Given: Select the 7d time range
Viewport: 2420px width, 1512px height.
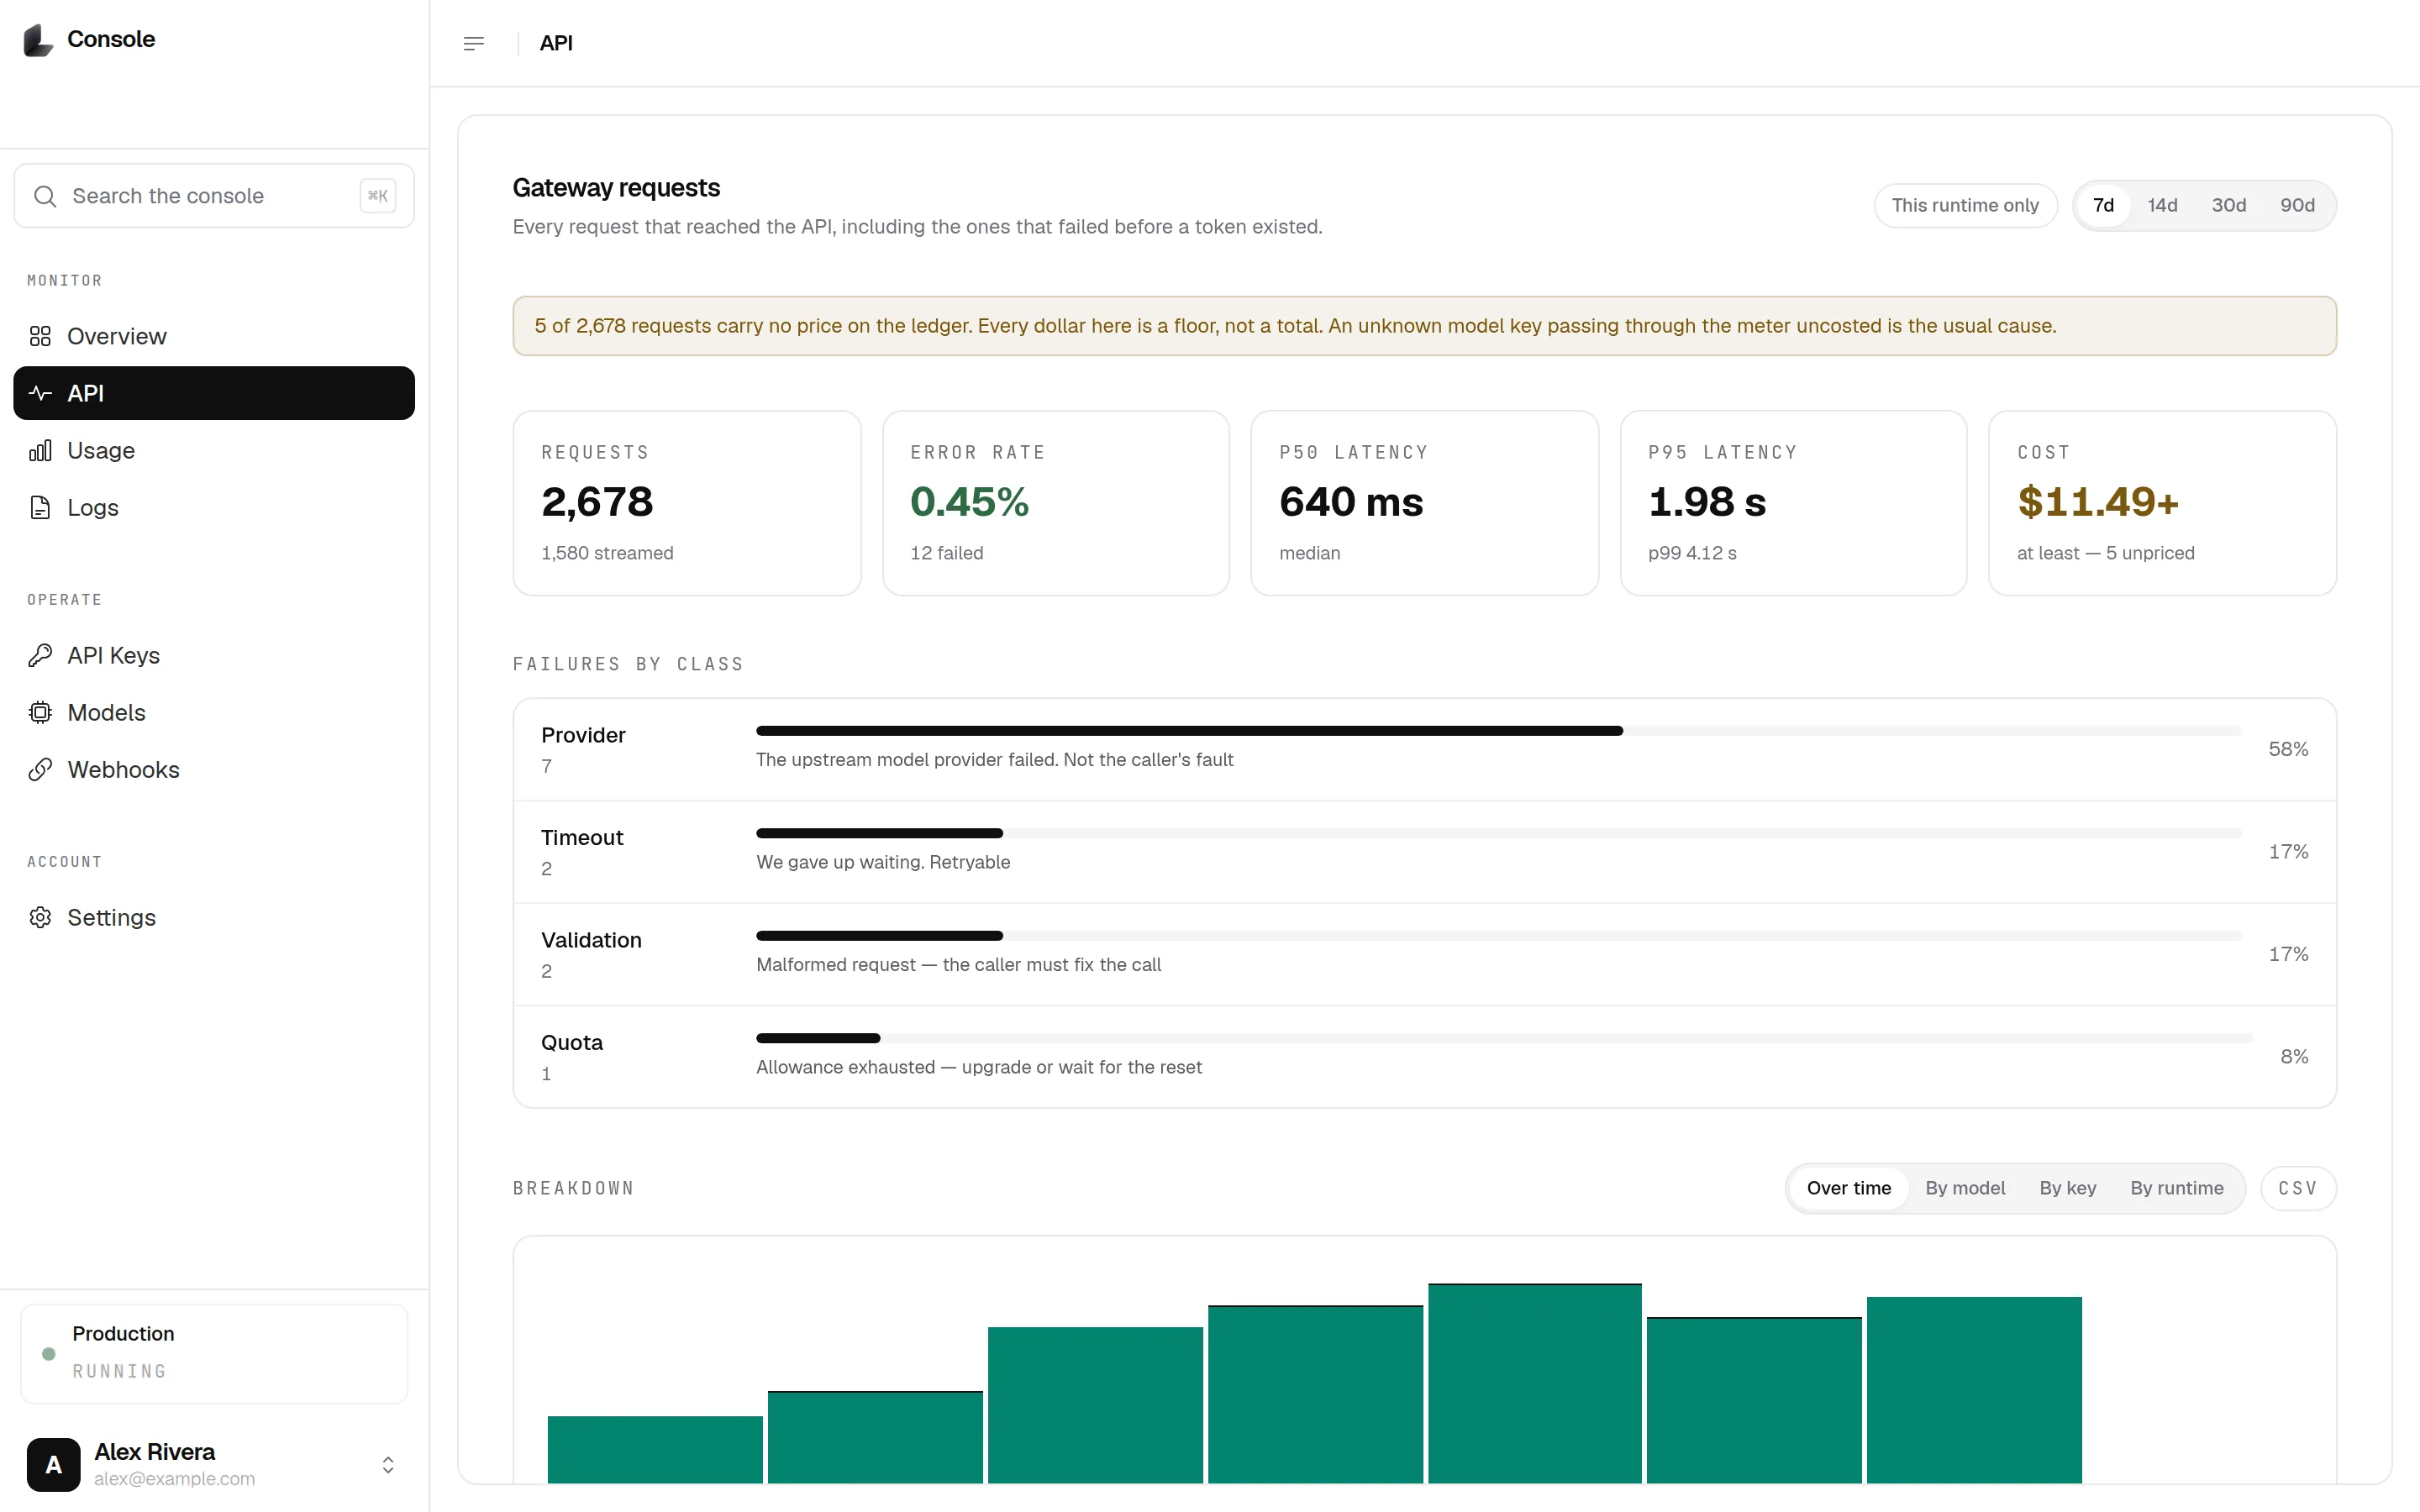Looking at the screenshot, I should (x=2103, y=205).
